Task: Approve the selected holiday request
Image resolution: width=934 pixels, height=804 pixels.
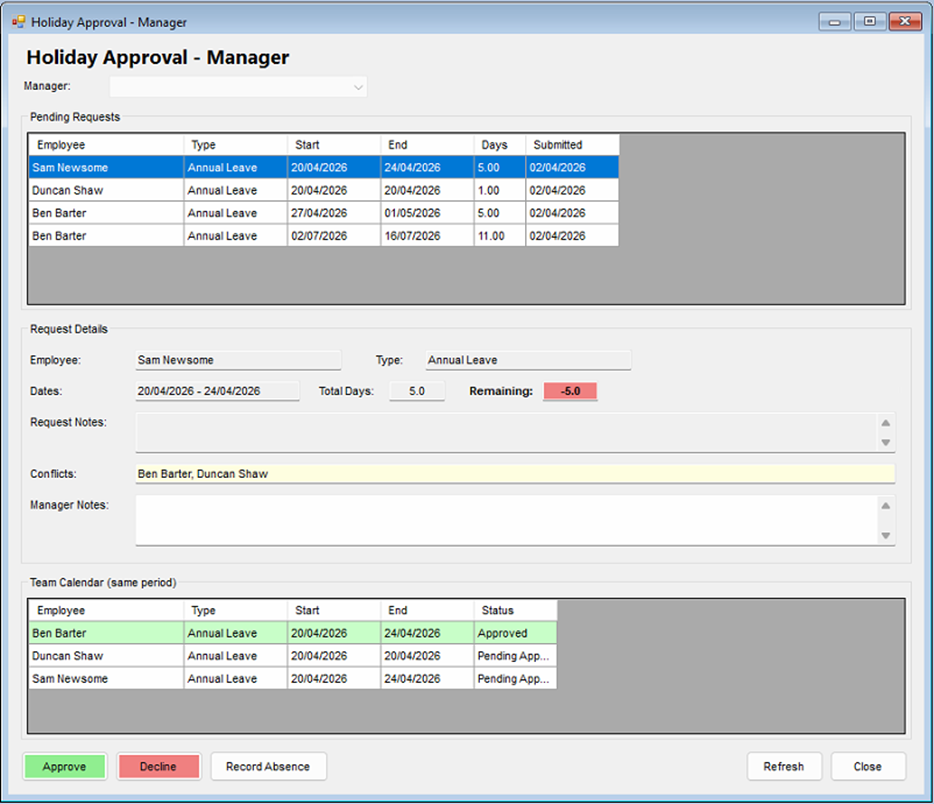Action: pyautogui.click(x=64, y=766)
